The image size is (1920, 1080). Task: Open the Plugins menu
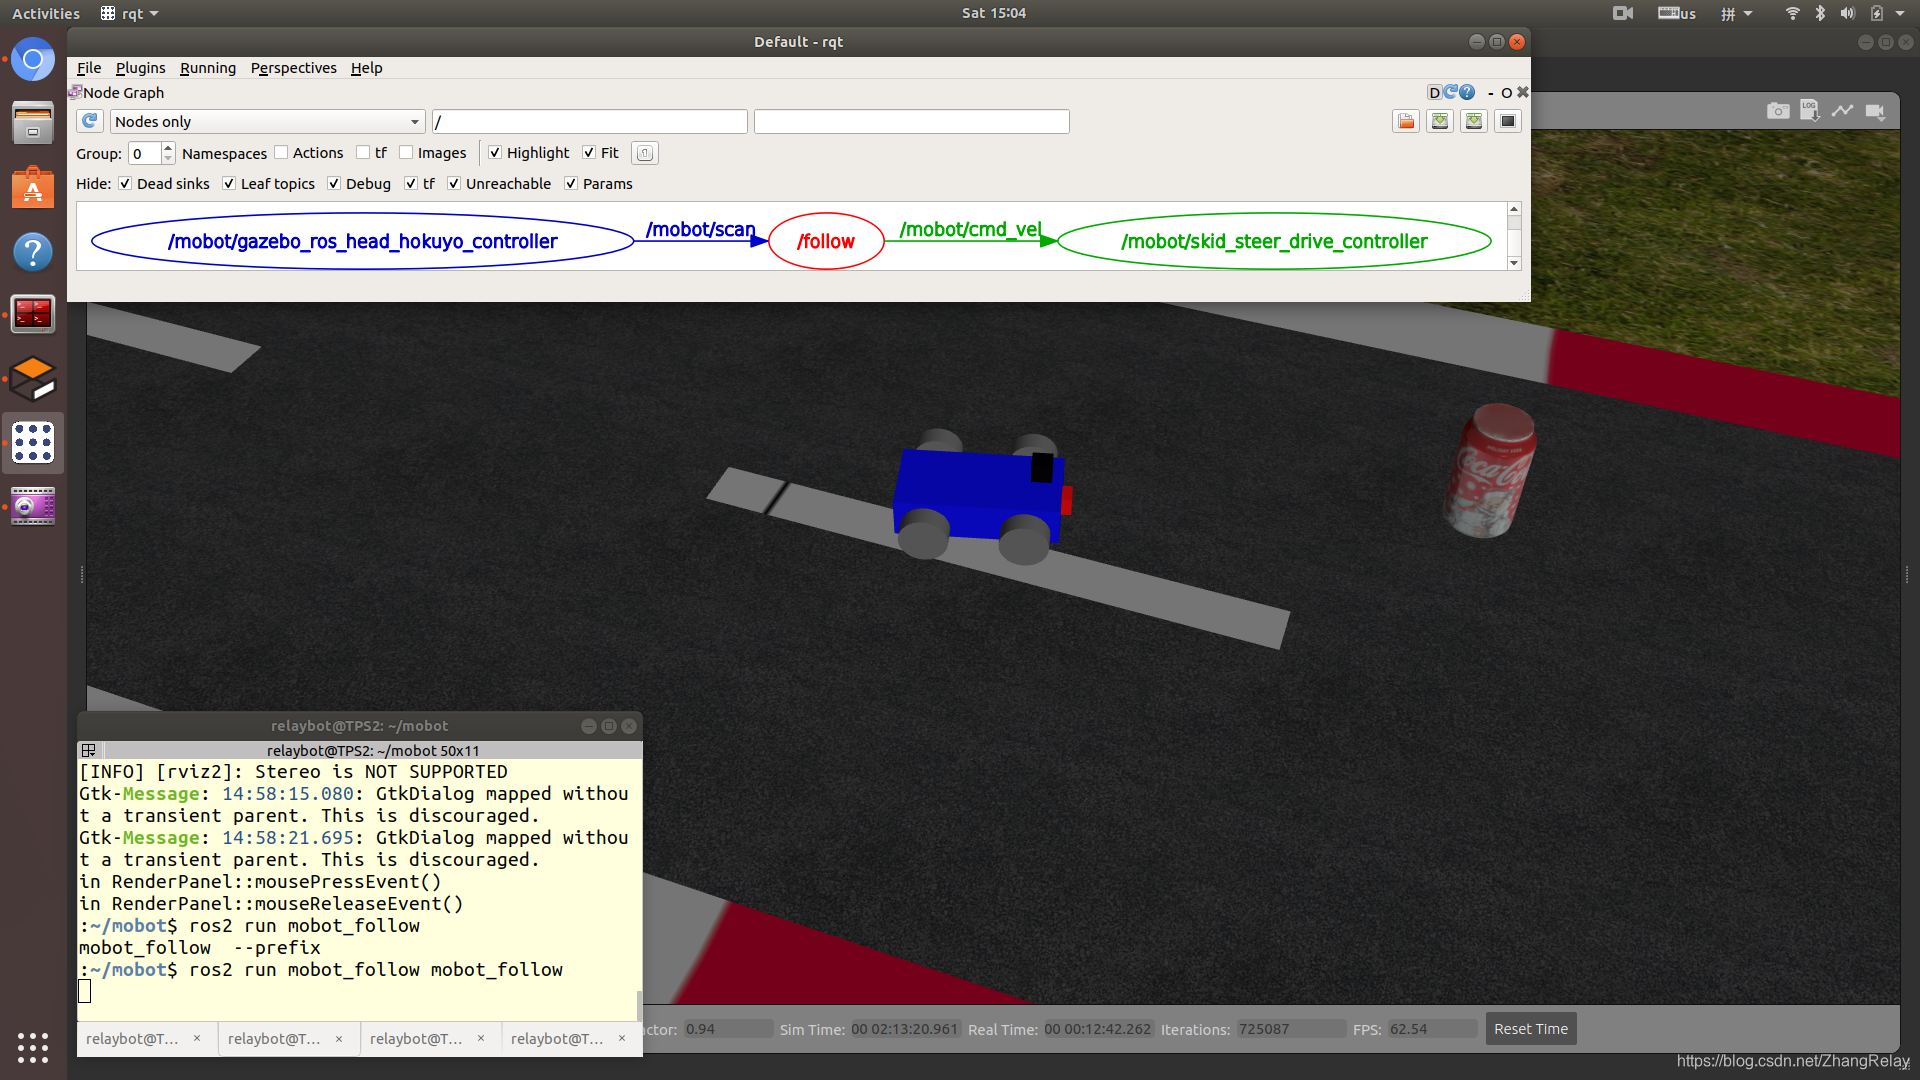(140, 68)
